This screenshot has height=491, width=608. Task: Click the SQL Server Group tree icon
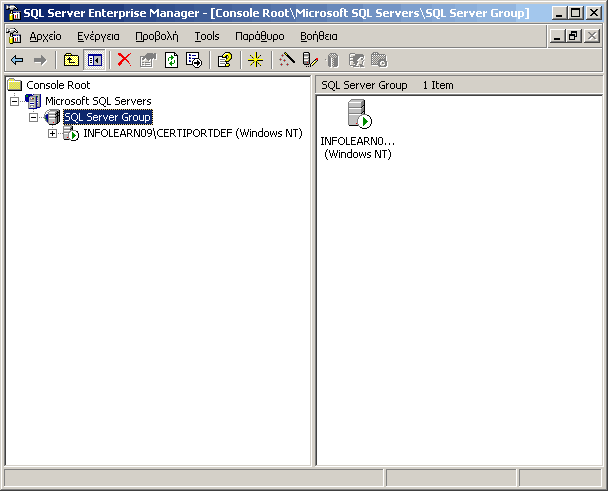[52, 117]
